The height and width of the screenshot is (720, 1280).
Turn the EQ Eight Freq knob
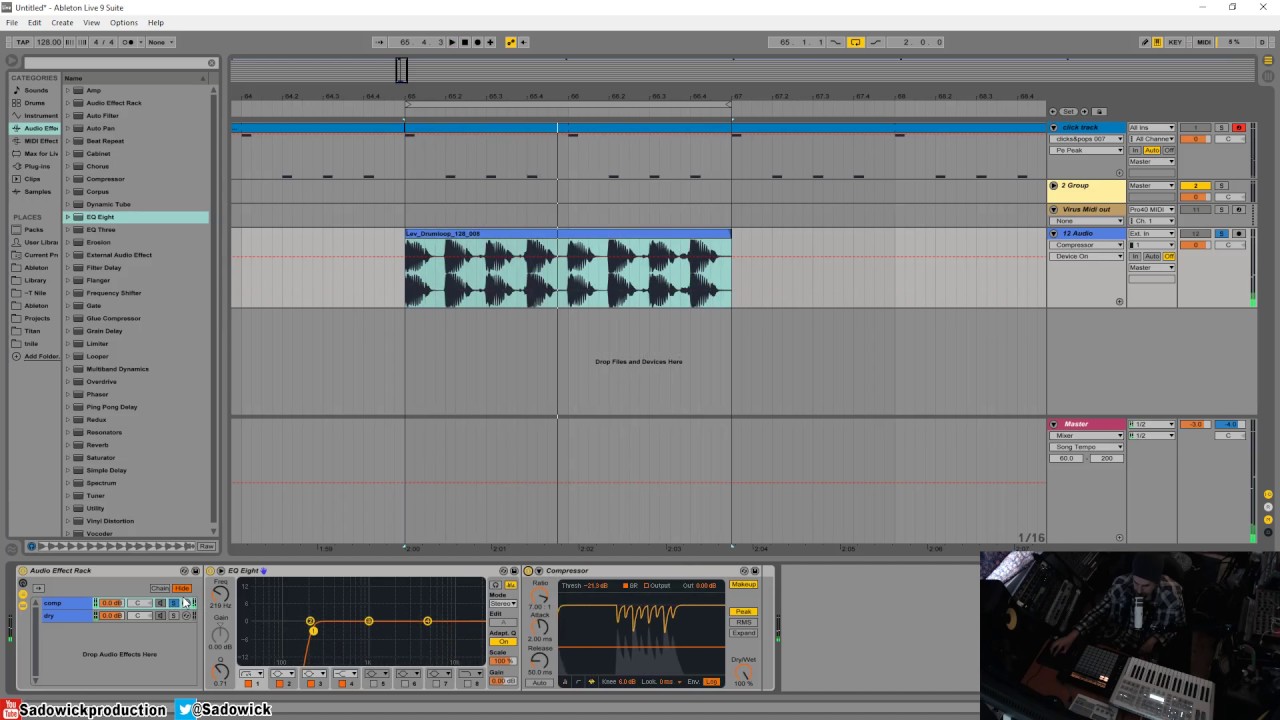pyautogui.click(x=221, y=594)
